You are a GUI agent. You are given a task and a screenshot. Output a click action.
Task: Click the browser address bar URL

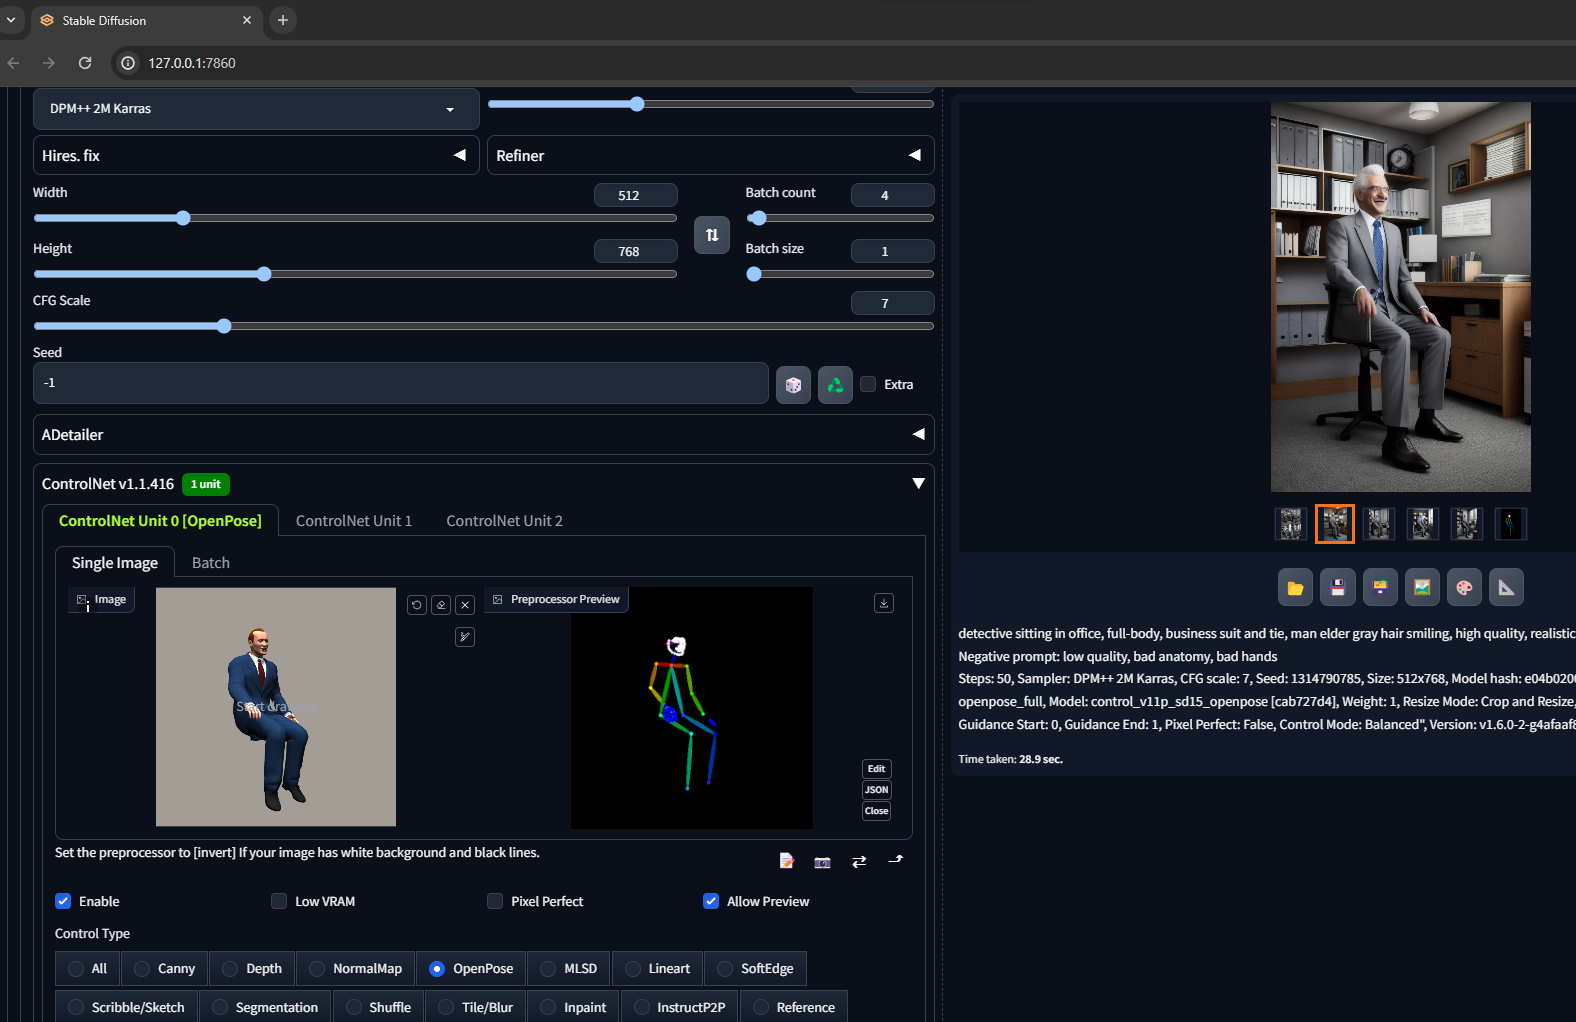point(192,63)
